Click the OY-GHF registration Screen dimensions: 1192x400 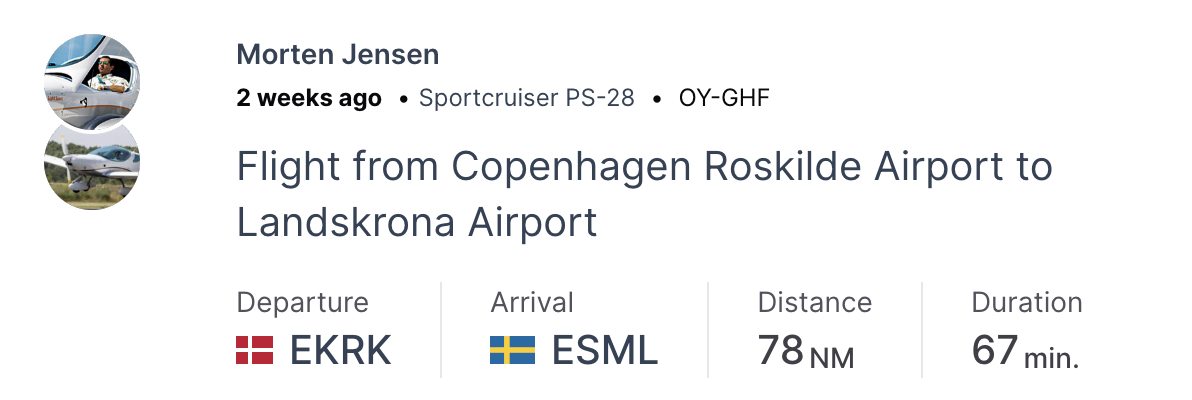[x=724, y=99]
